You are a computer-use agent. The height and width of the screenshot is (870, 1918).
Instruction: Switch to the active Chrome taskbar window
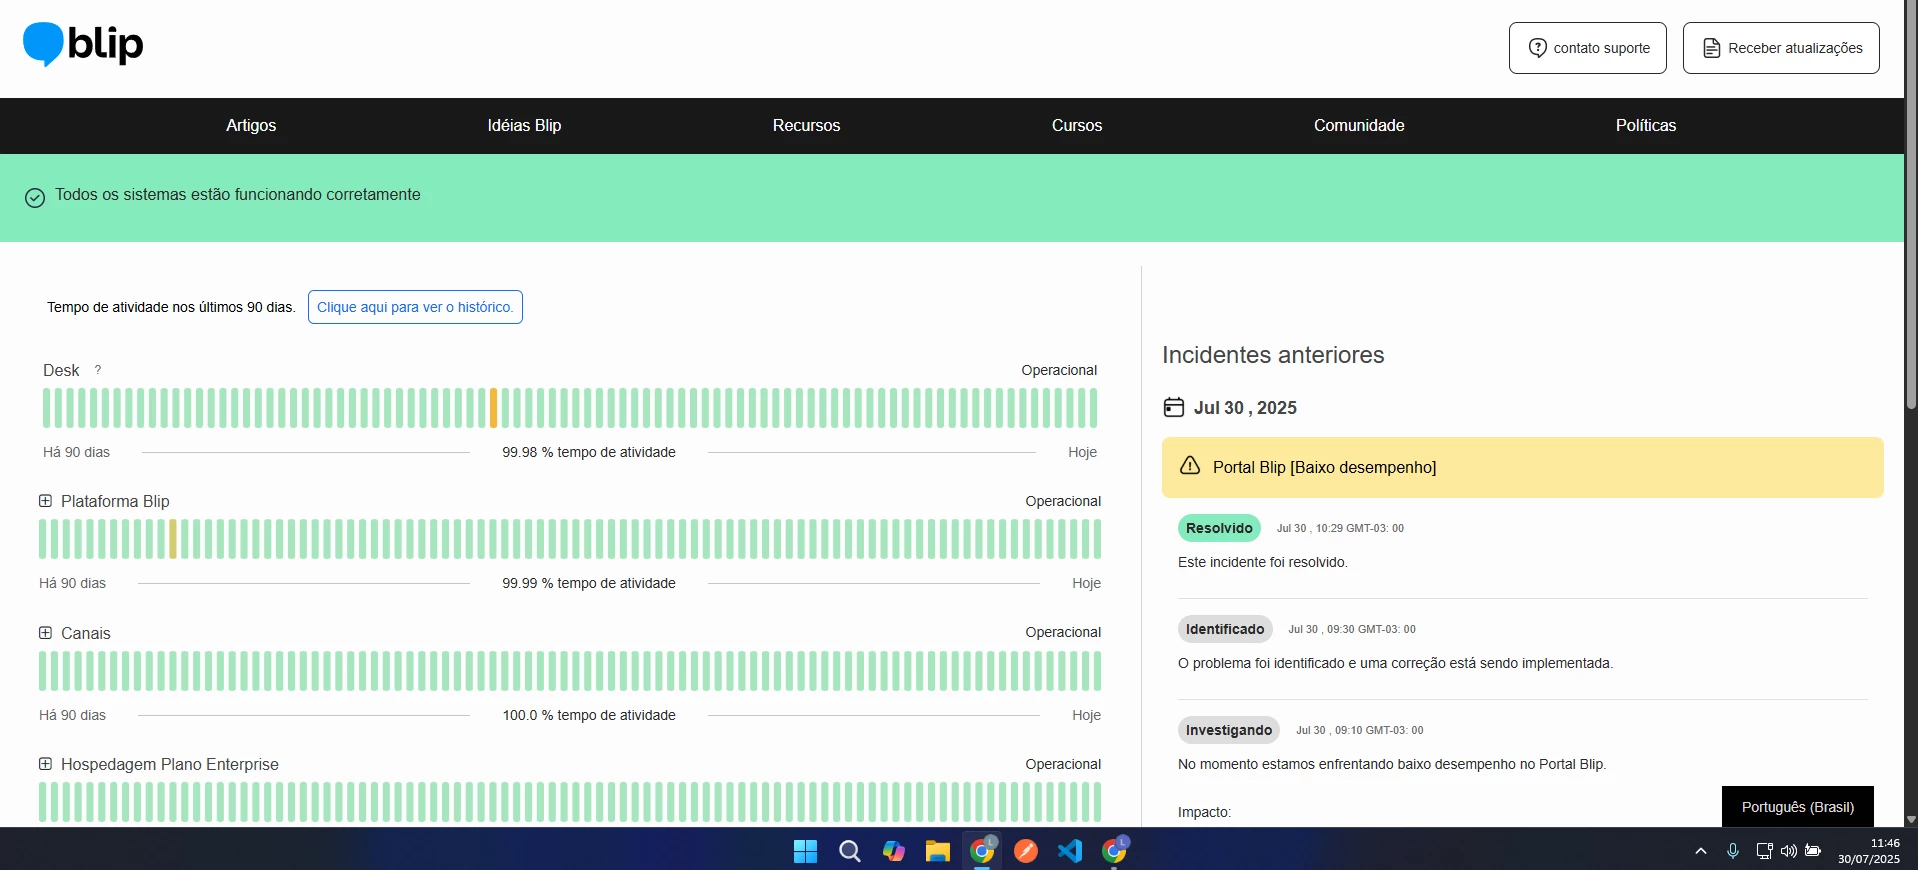[982, 851]
